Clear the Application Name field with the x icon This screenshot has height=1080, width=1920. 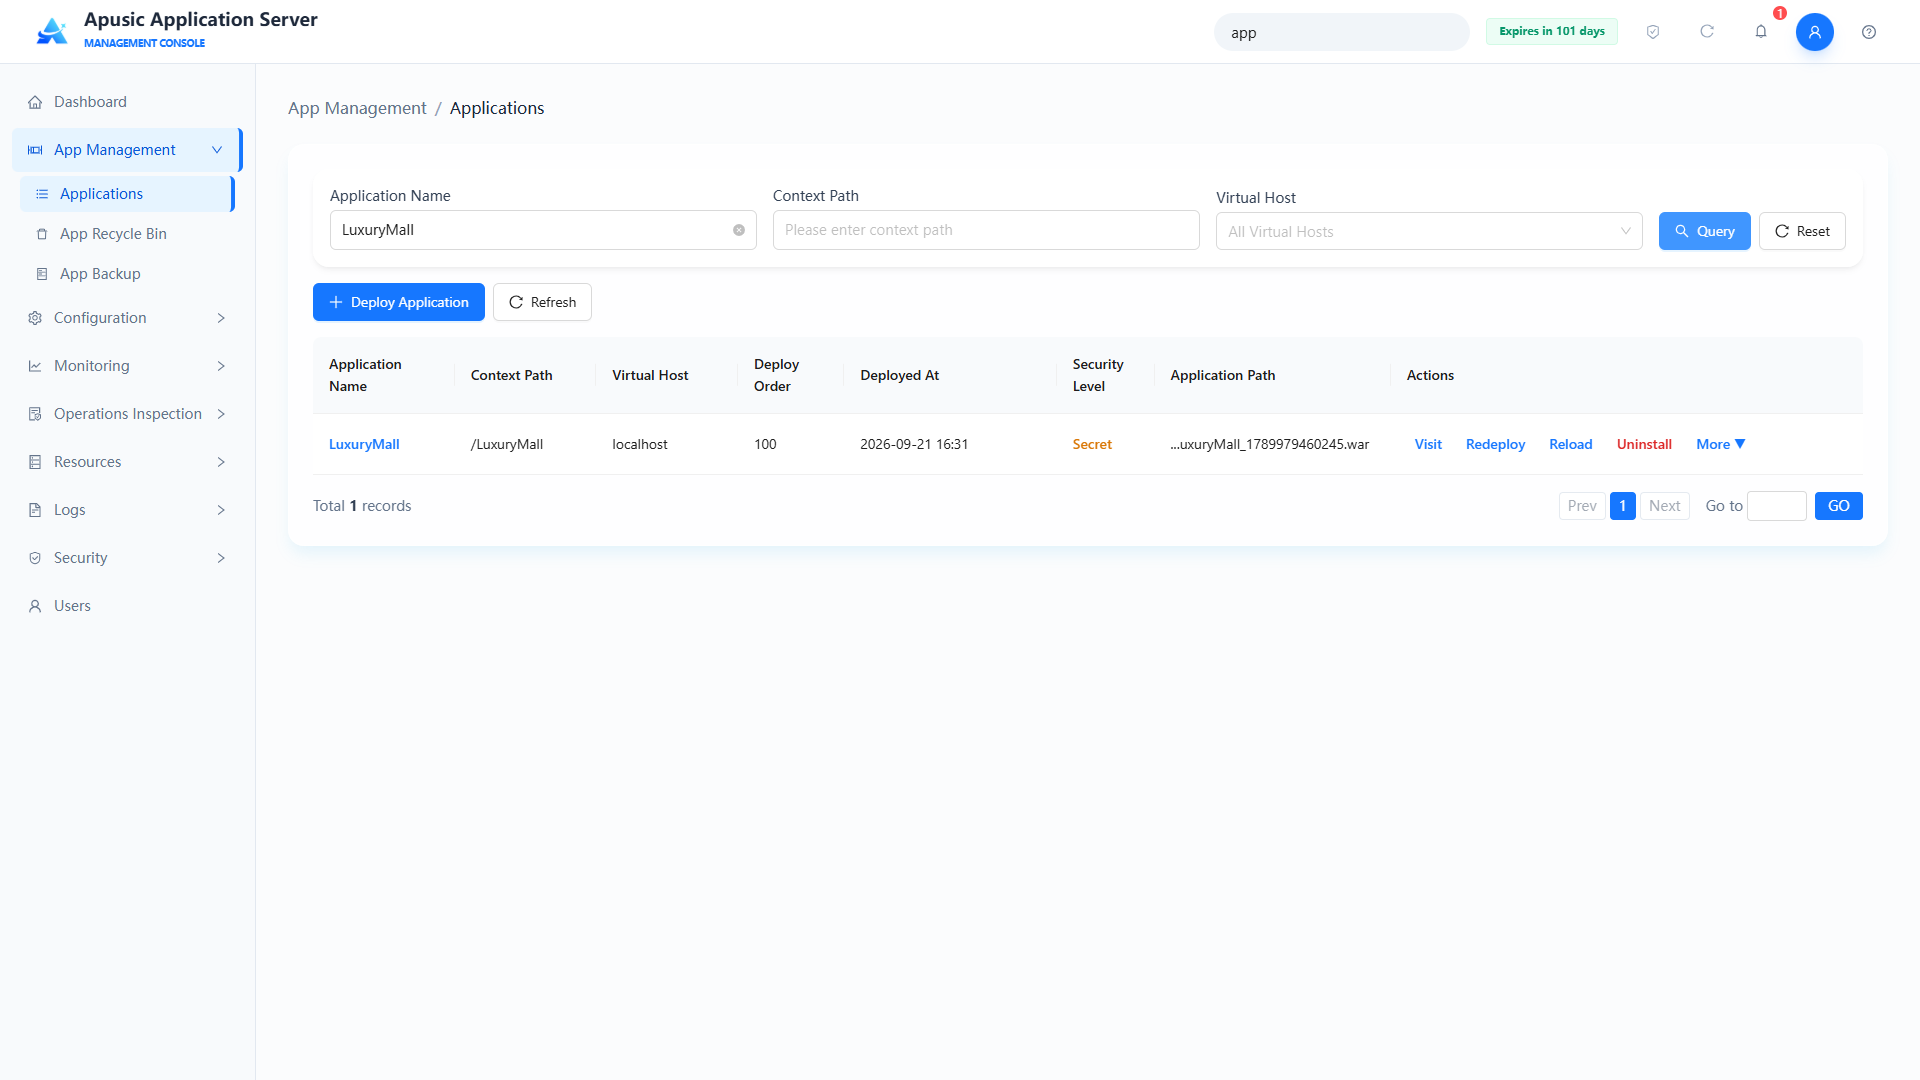(739, 230)
